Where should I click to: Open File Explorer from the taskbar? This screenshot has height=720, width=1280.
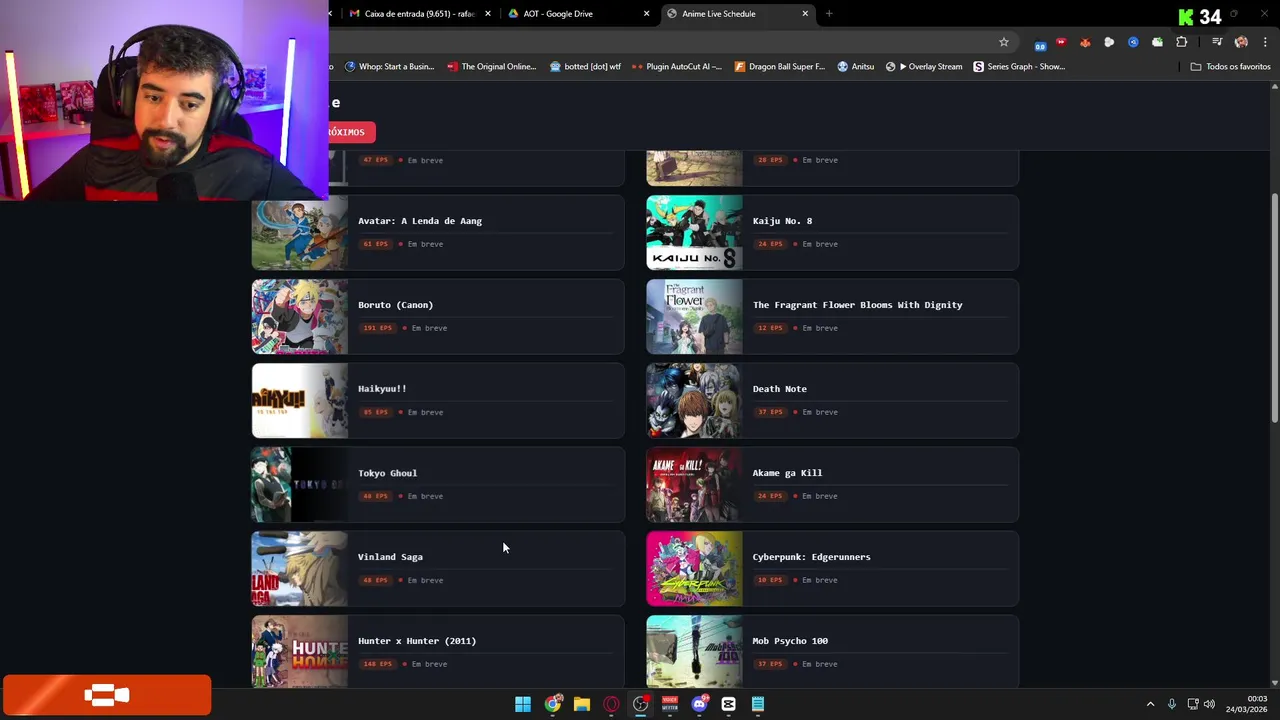click(581, 704)
